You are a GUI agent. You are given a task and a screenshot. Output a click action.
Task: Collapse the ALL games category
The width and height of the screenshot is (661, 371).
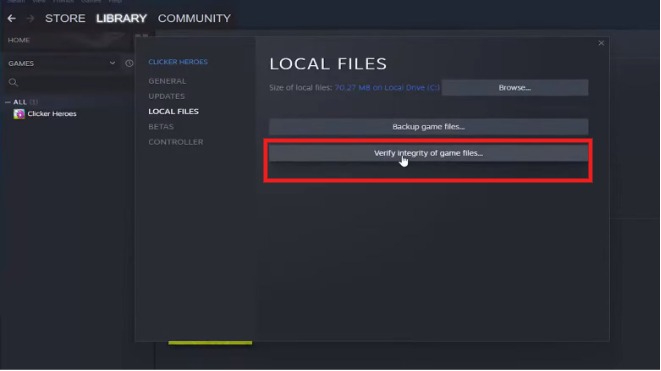8,102
